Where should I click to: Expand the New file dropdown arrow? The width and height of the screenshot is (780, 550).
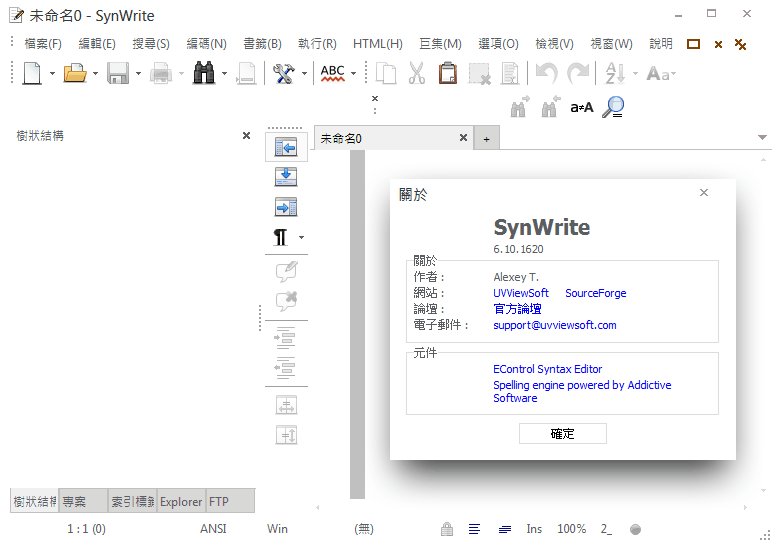(x=52, y=74)
